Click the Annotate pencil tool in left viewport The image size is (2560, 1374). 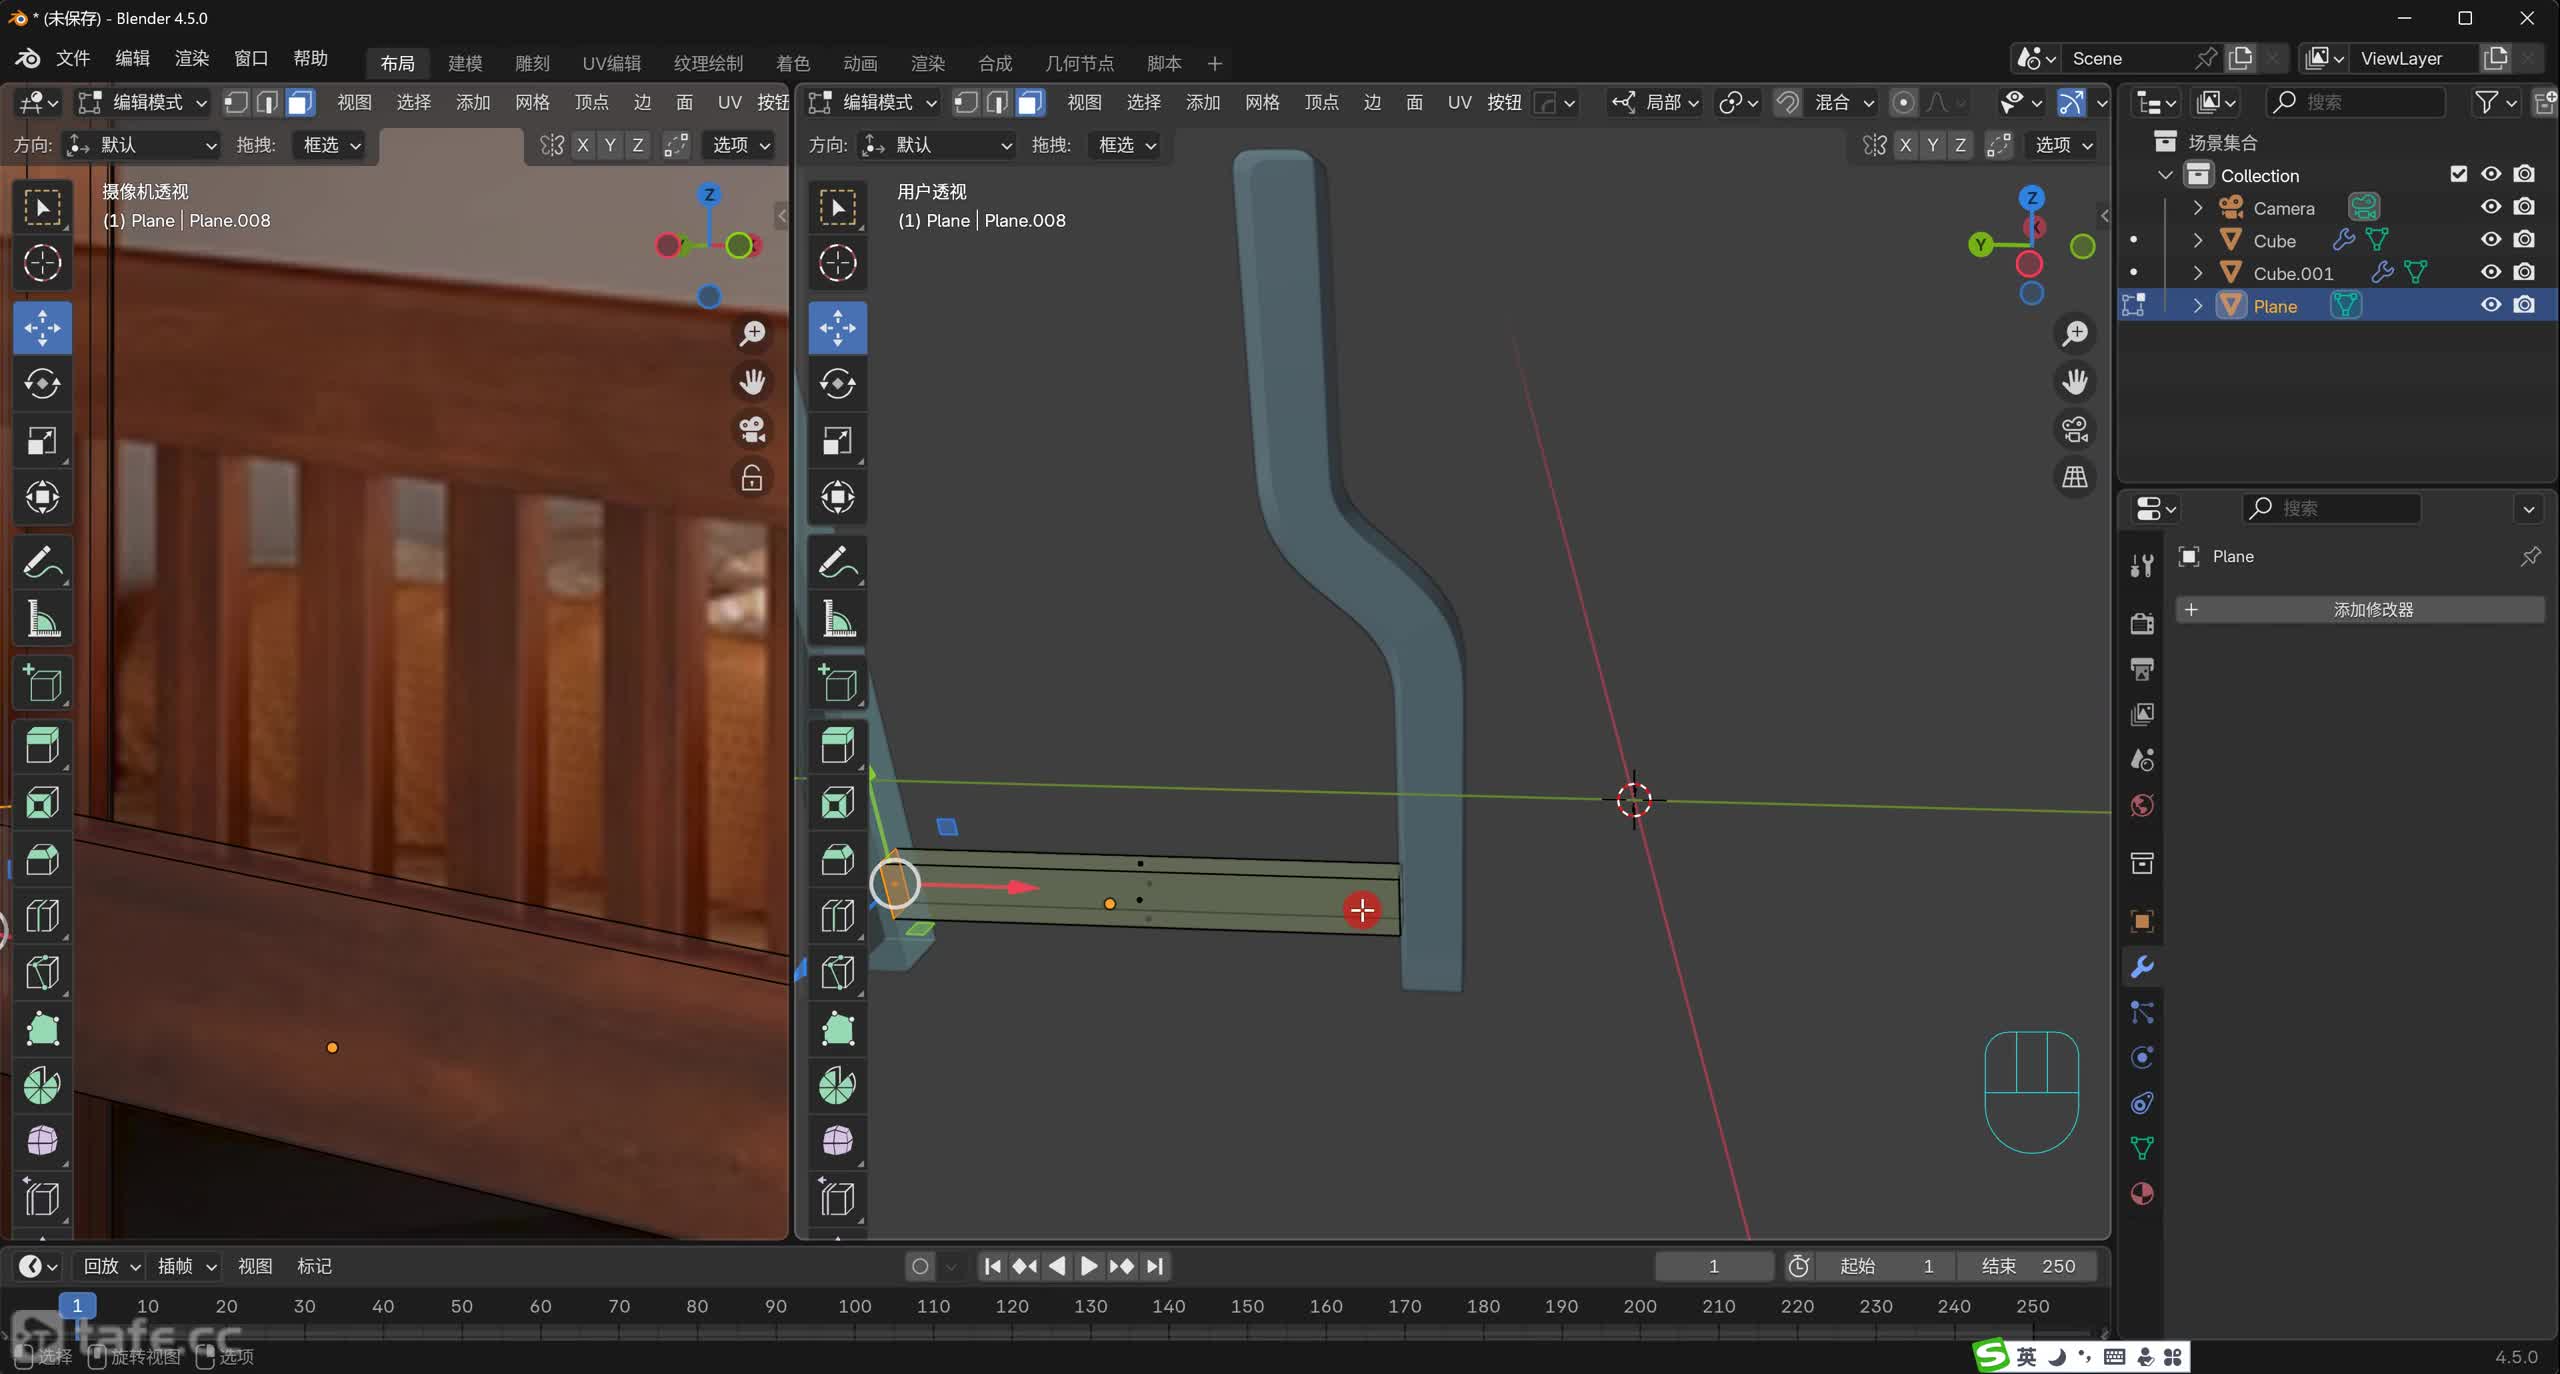click(42, 563)
